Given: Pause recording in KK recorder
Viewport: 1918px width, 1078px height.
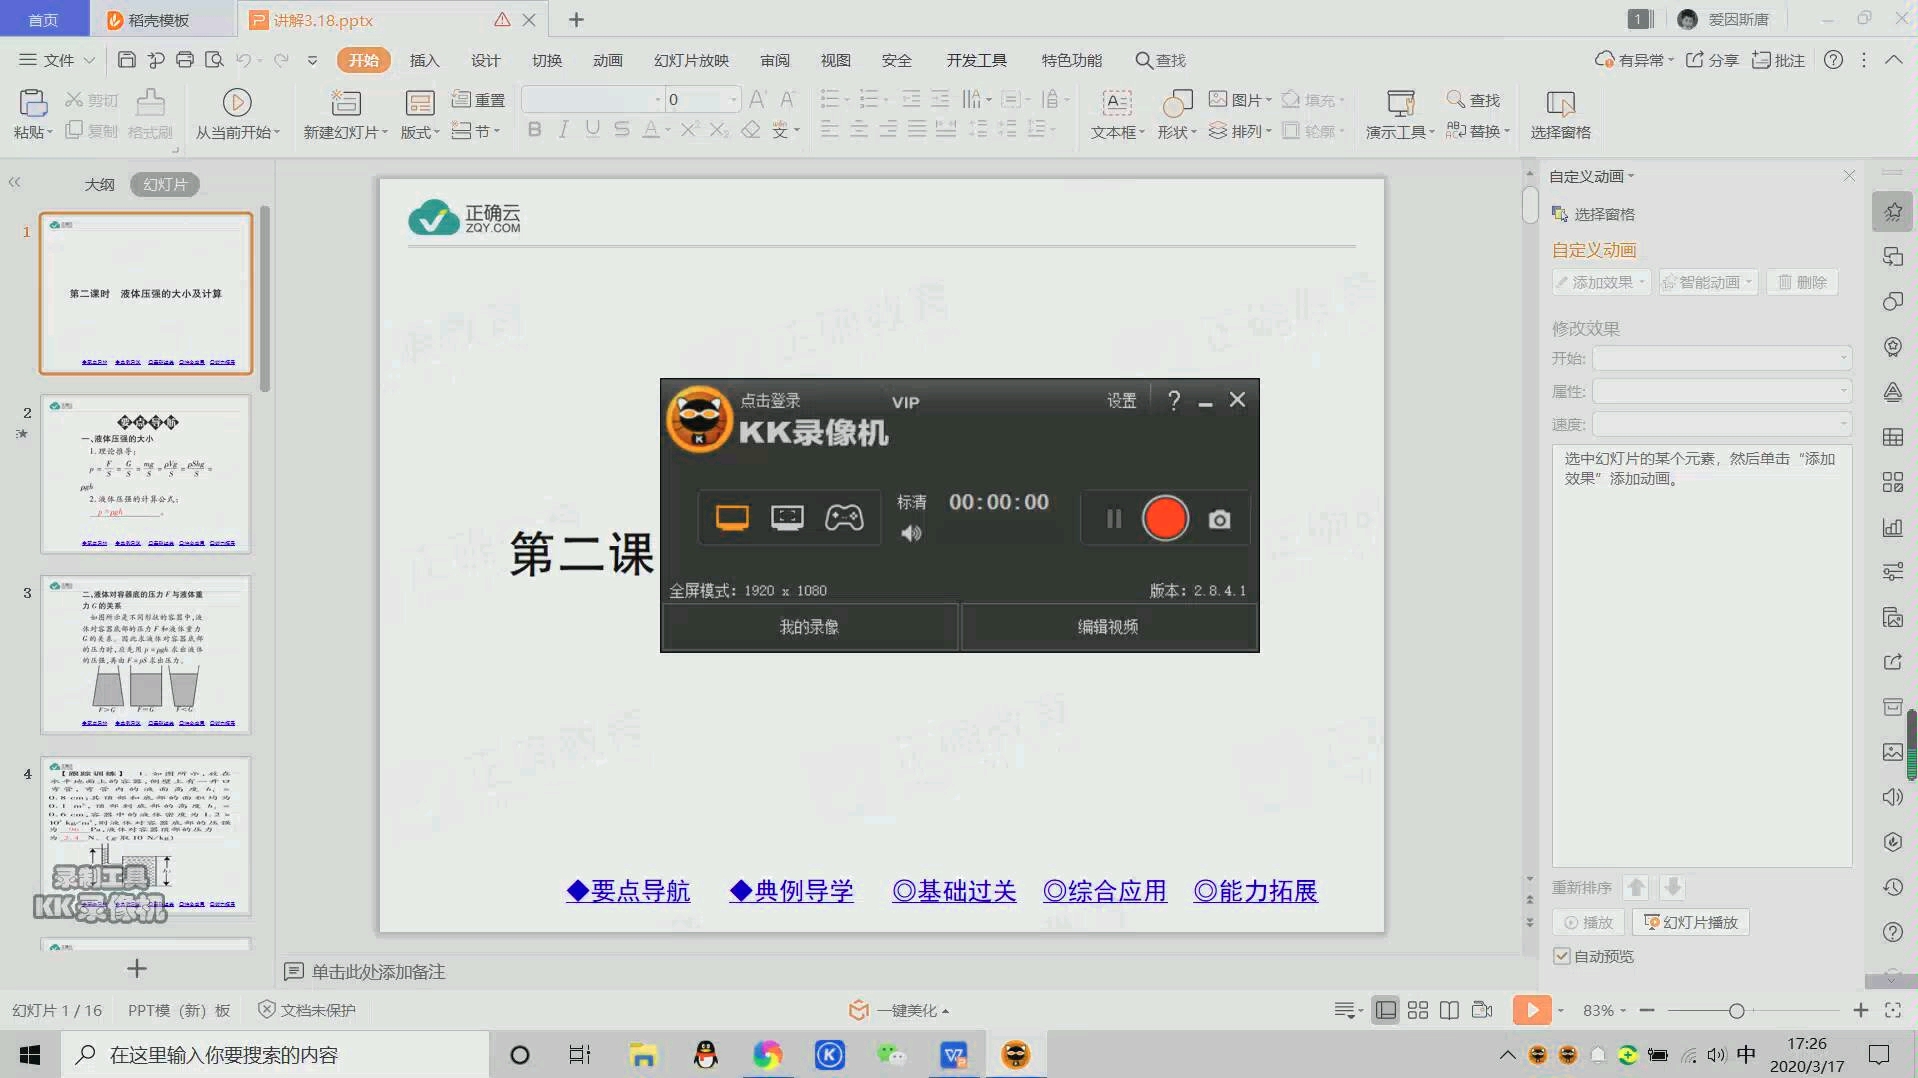Looking at the screenshot, I should (1113, 518).
